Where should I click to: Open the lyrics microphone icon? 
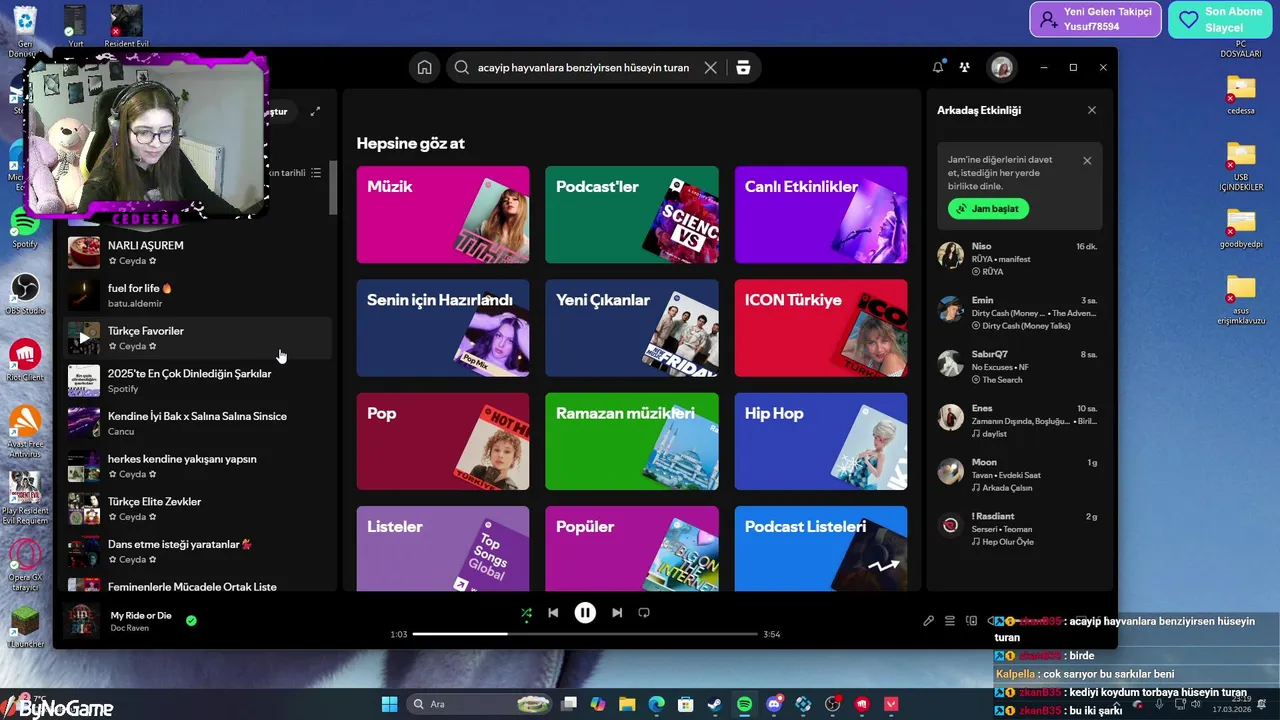(928, 621)
